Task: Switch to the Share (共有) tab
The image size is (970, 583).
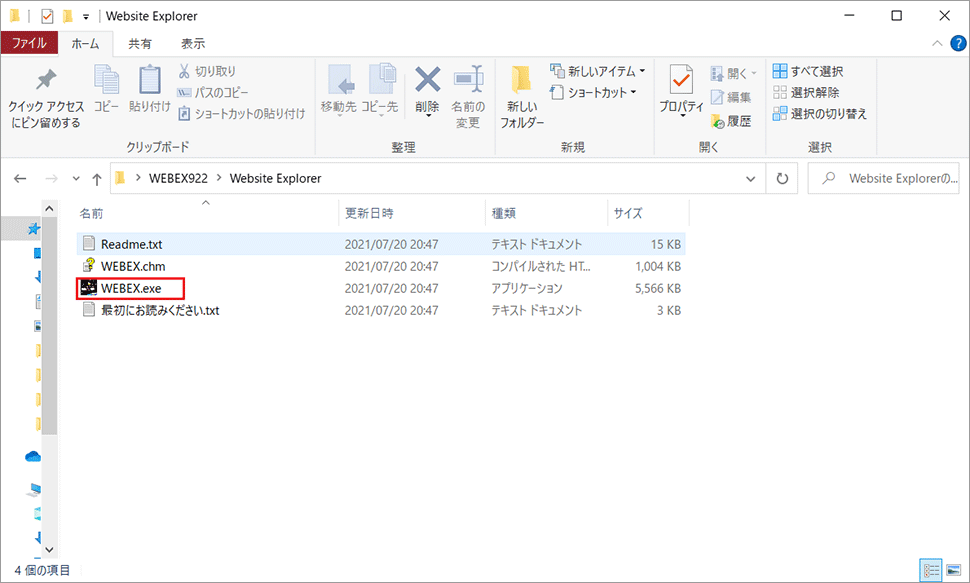Action: pos(140,43)
